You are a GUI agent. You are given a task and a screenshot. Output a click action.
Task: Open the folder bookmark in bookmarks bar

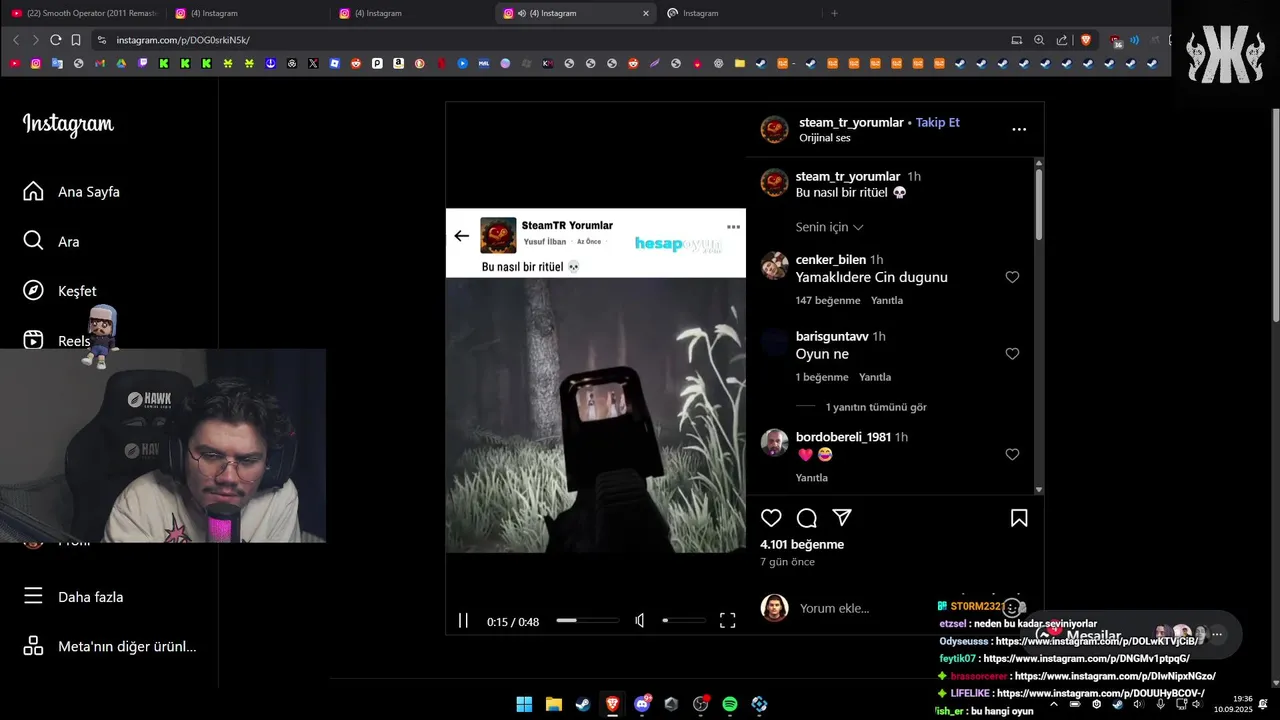pos(740,63)
